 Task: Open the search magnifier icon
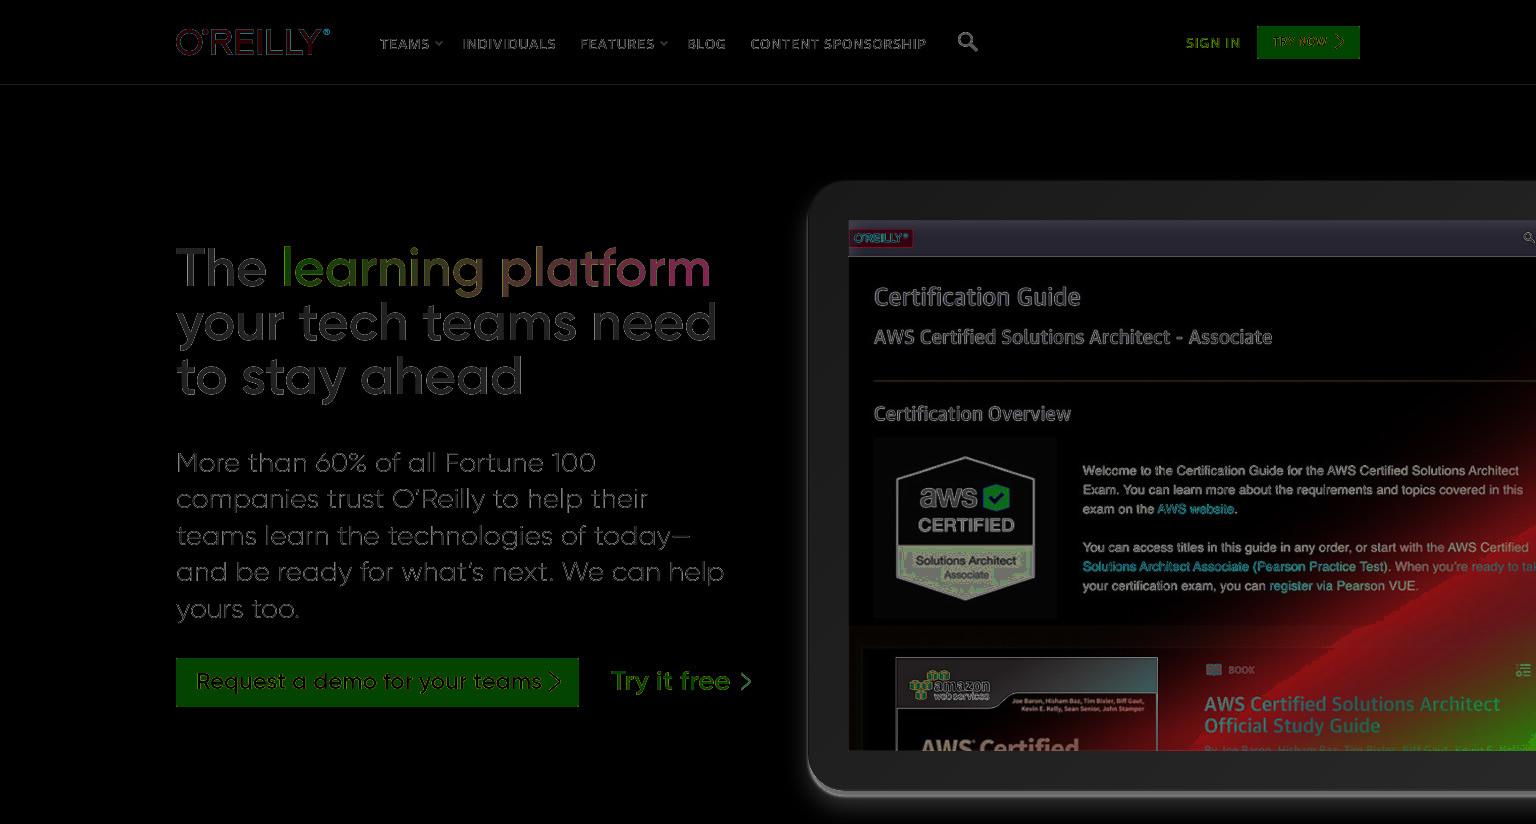click(967, 42)
